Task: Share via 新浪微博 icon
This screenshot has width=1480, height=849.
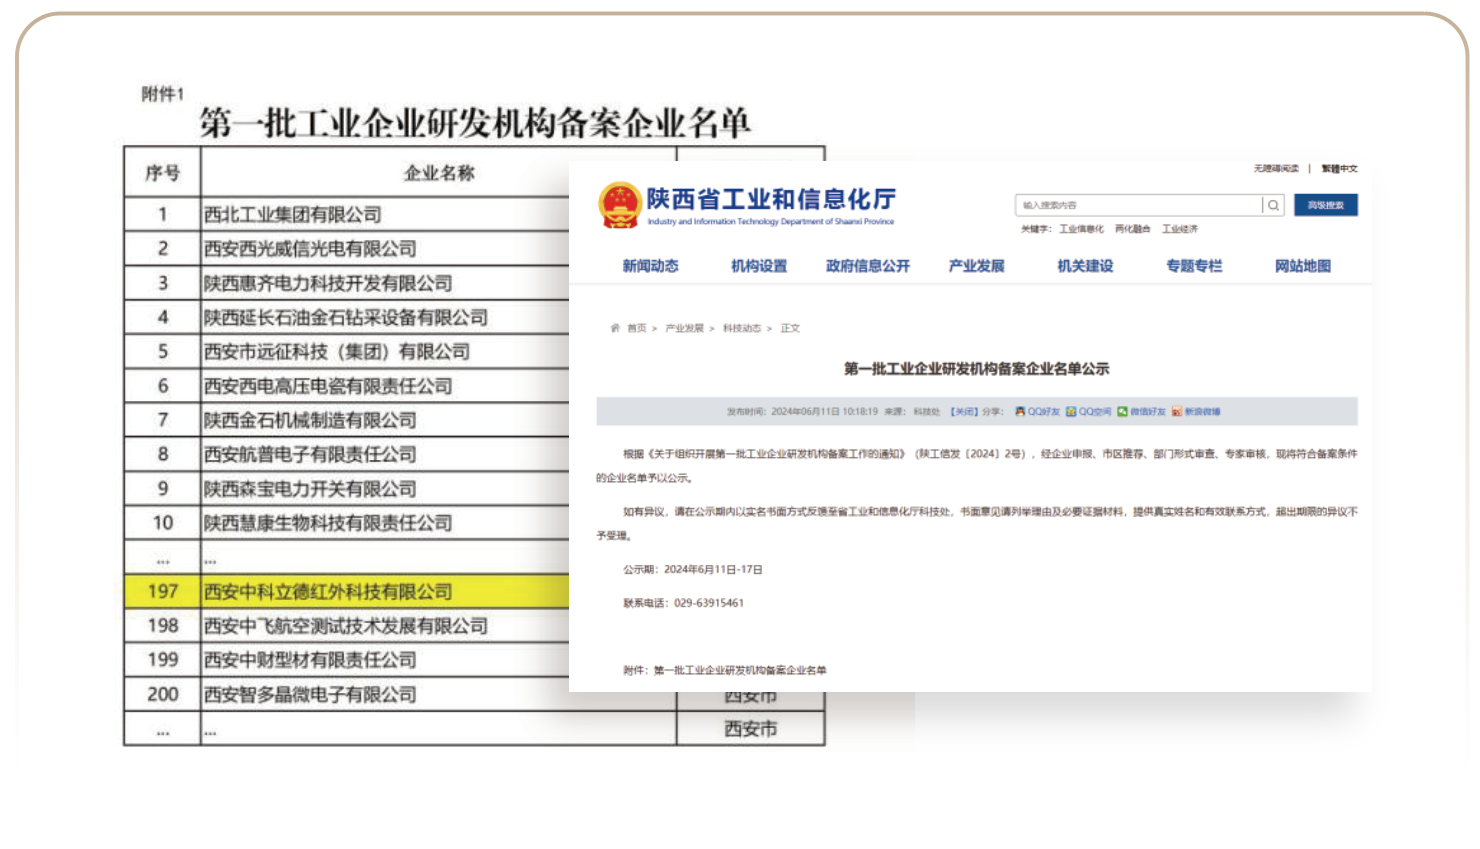Action: point(1177,411)
